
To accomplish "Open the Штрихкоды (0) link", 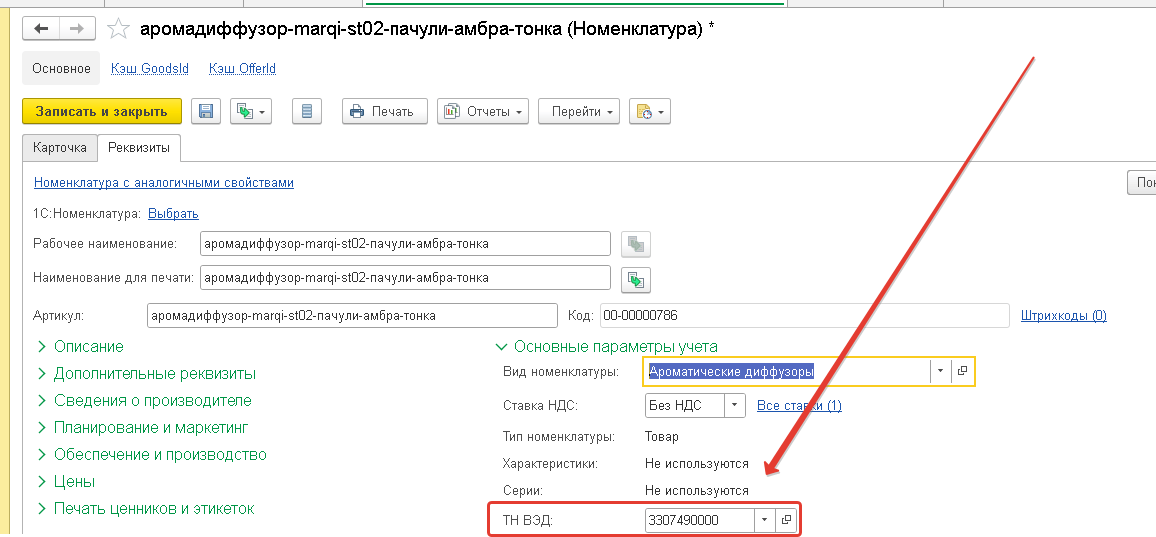I will [x=1063, y=316].
